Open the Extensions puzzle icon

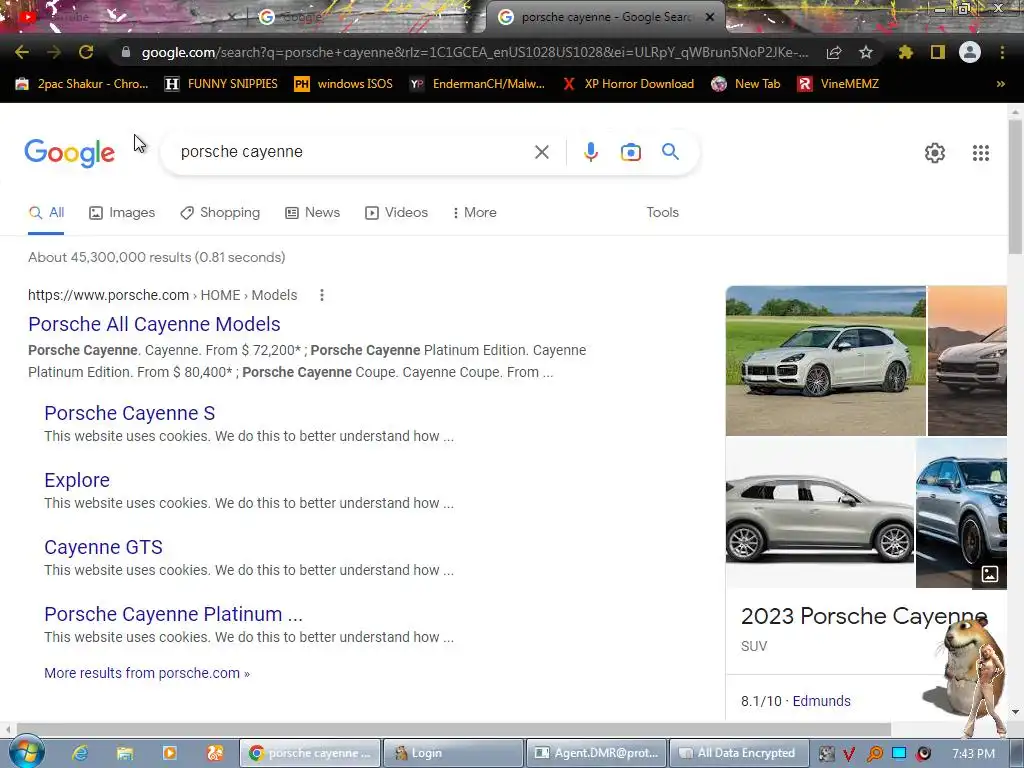905,52
